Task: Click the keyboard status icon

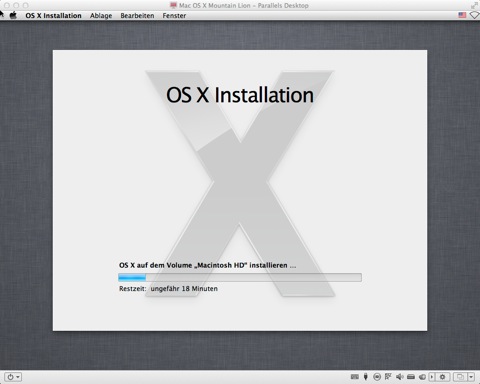Action: (355, 377)
